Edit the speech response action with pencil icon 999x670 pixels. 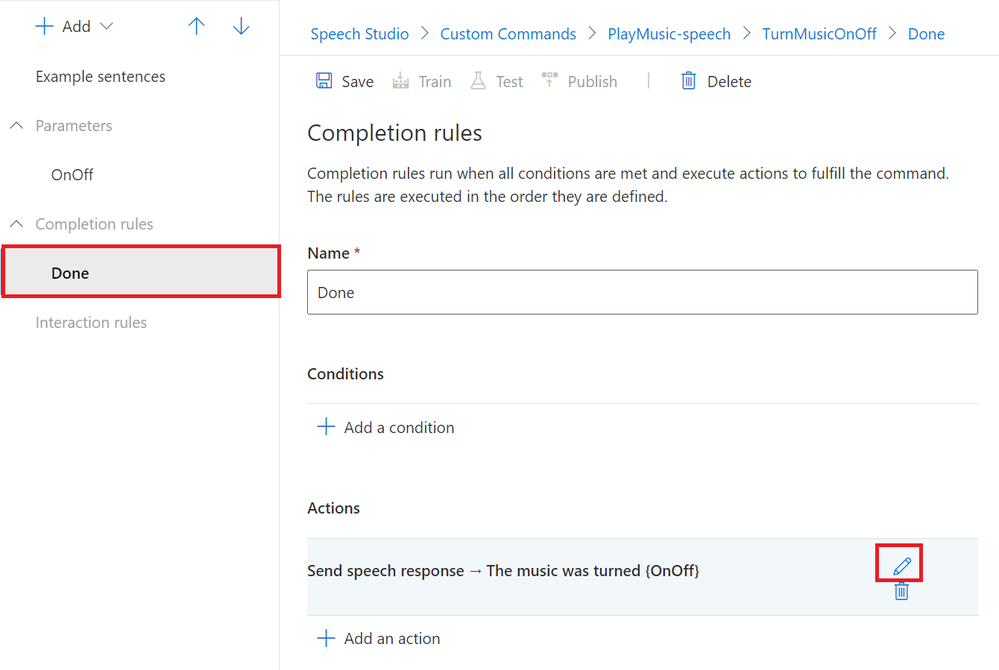tap(902, 567)
